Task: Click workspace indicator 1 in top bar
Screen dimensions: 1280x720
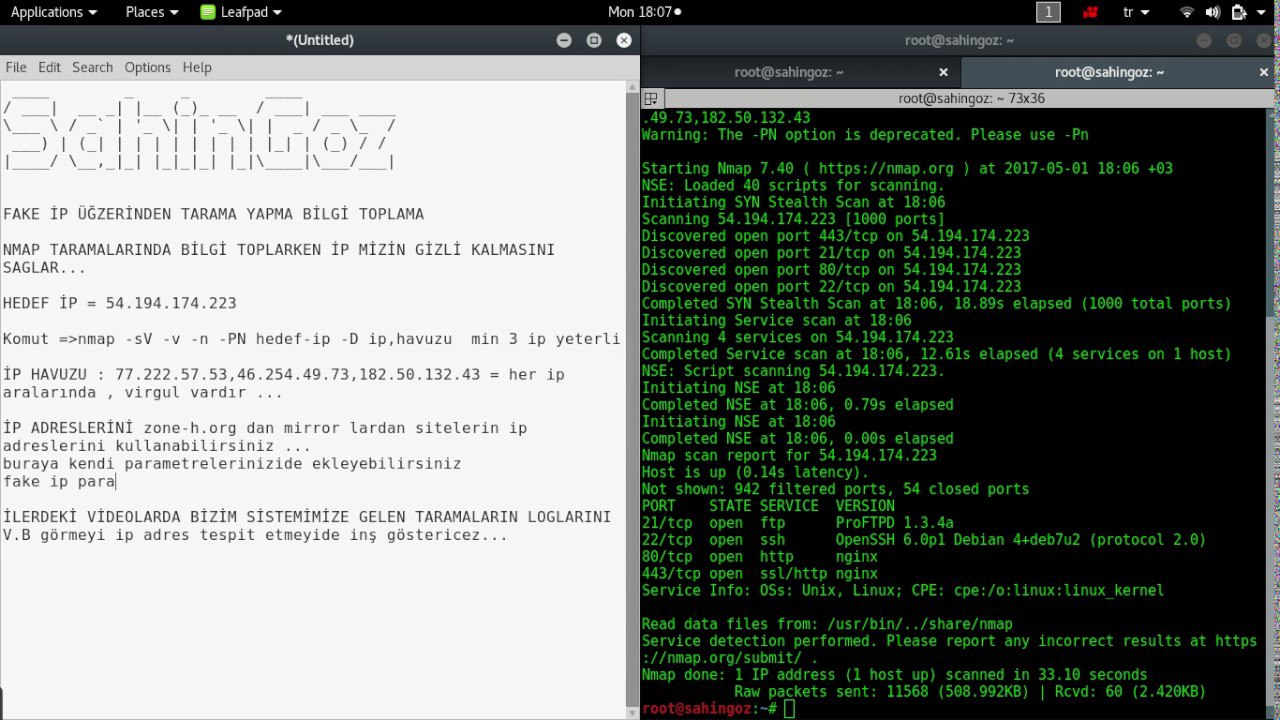Action: [1048, 12]
